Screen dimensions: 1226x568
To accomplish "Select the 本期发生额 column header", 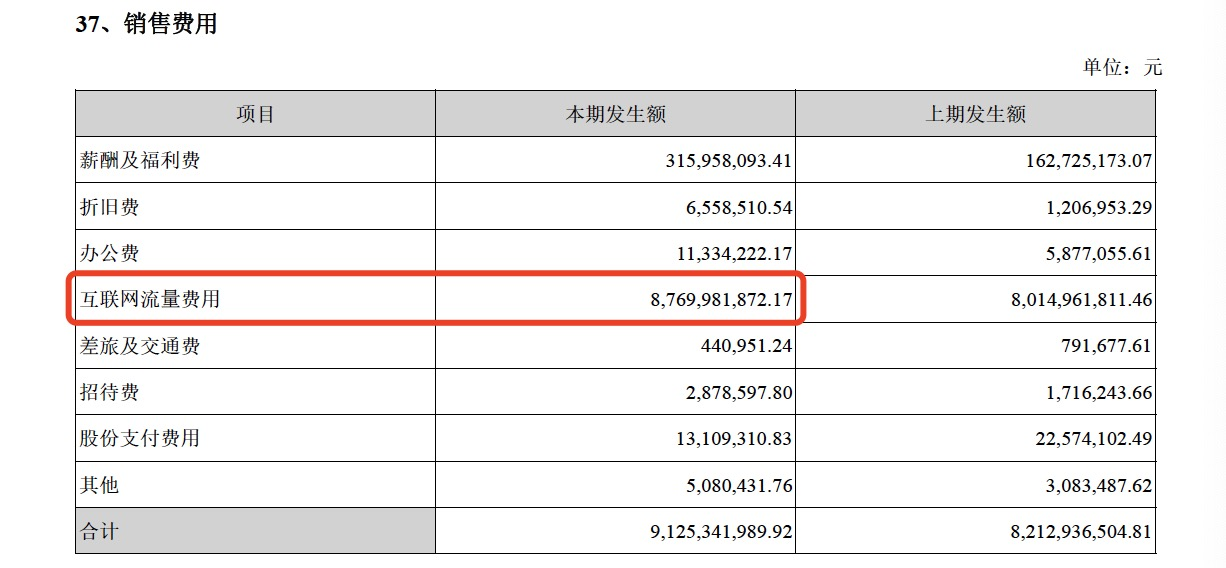I will coord(615,114).
